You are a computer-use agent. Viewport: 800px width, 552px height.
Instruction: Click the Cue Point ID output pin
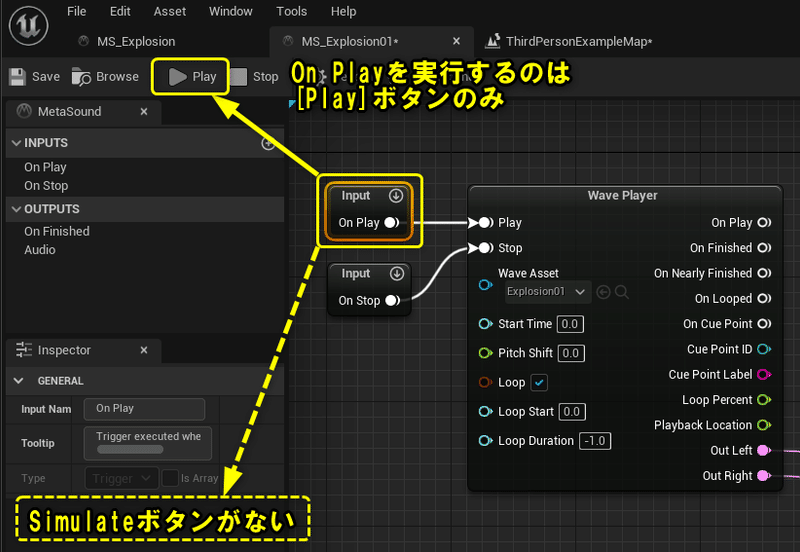[764, 349]
